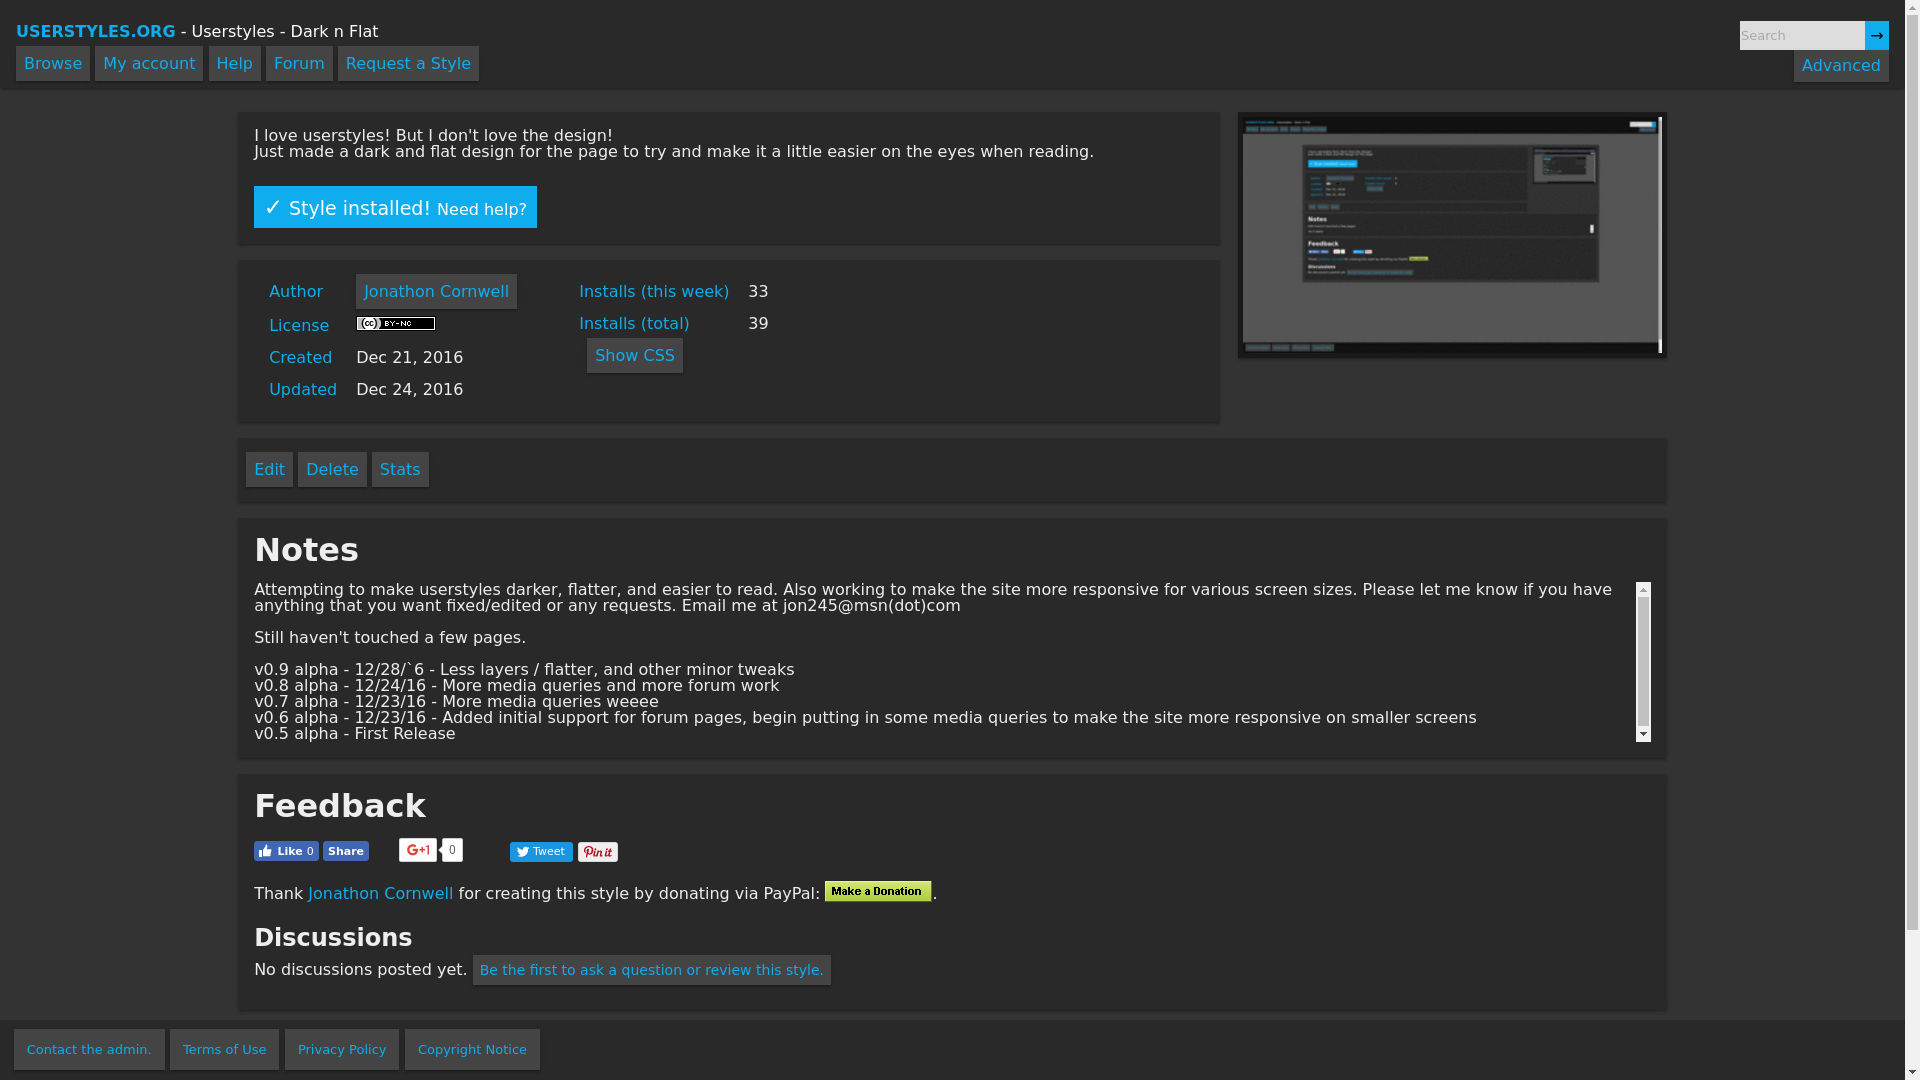
Task: Click the Pinterest Pin it button
Action: tap(598, 852)
